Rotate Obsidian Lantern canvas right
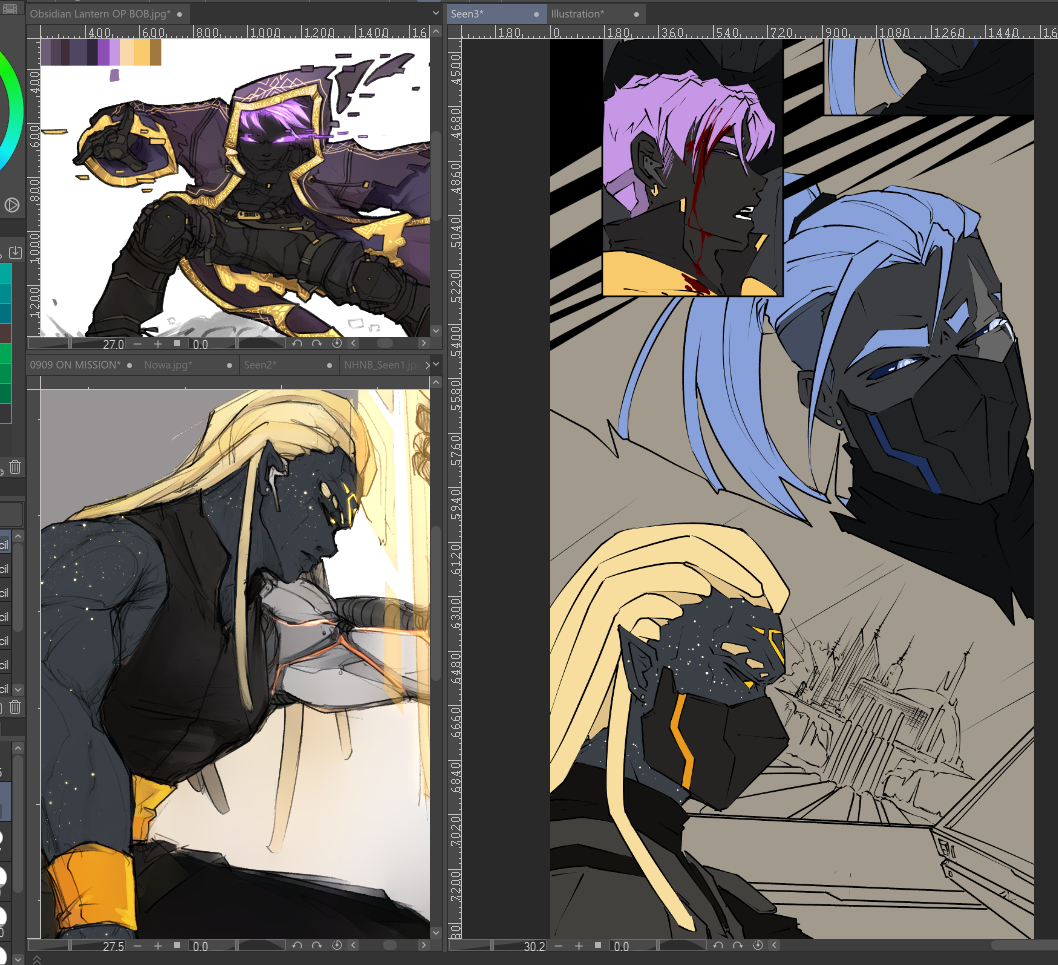This screenshot has height=965, width=1058. point(316,343)
